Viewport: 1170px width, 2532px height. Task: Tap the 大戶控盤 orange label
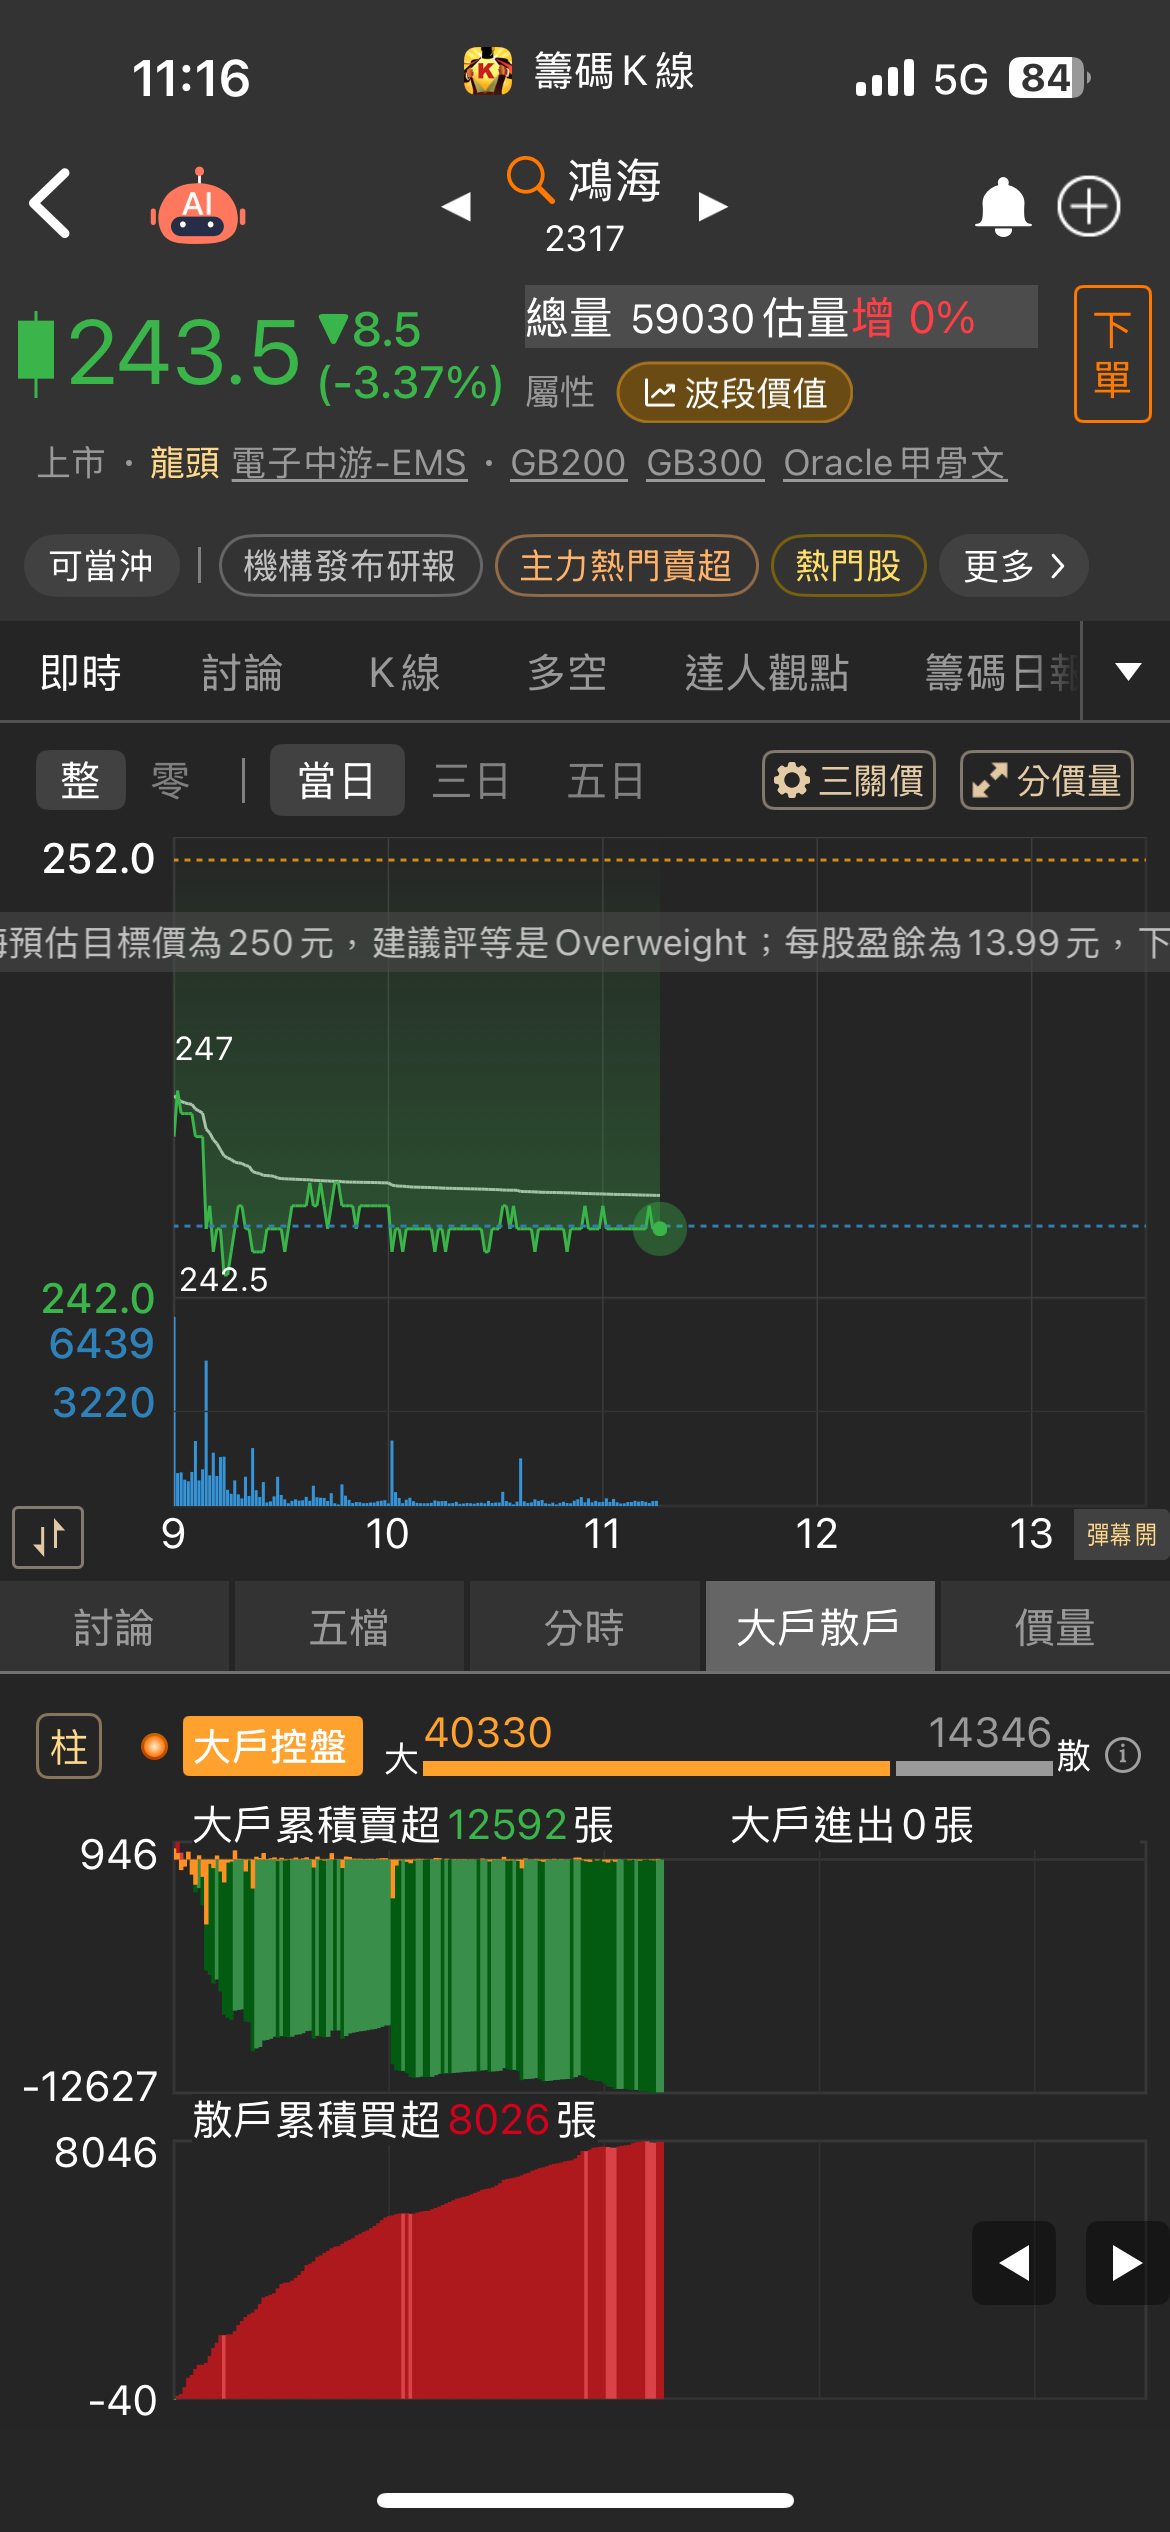click(x=272, y=1746)
